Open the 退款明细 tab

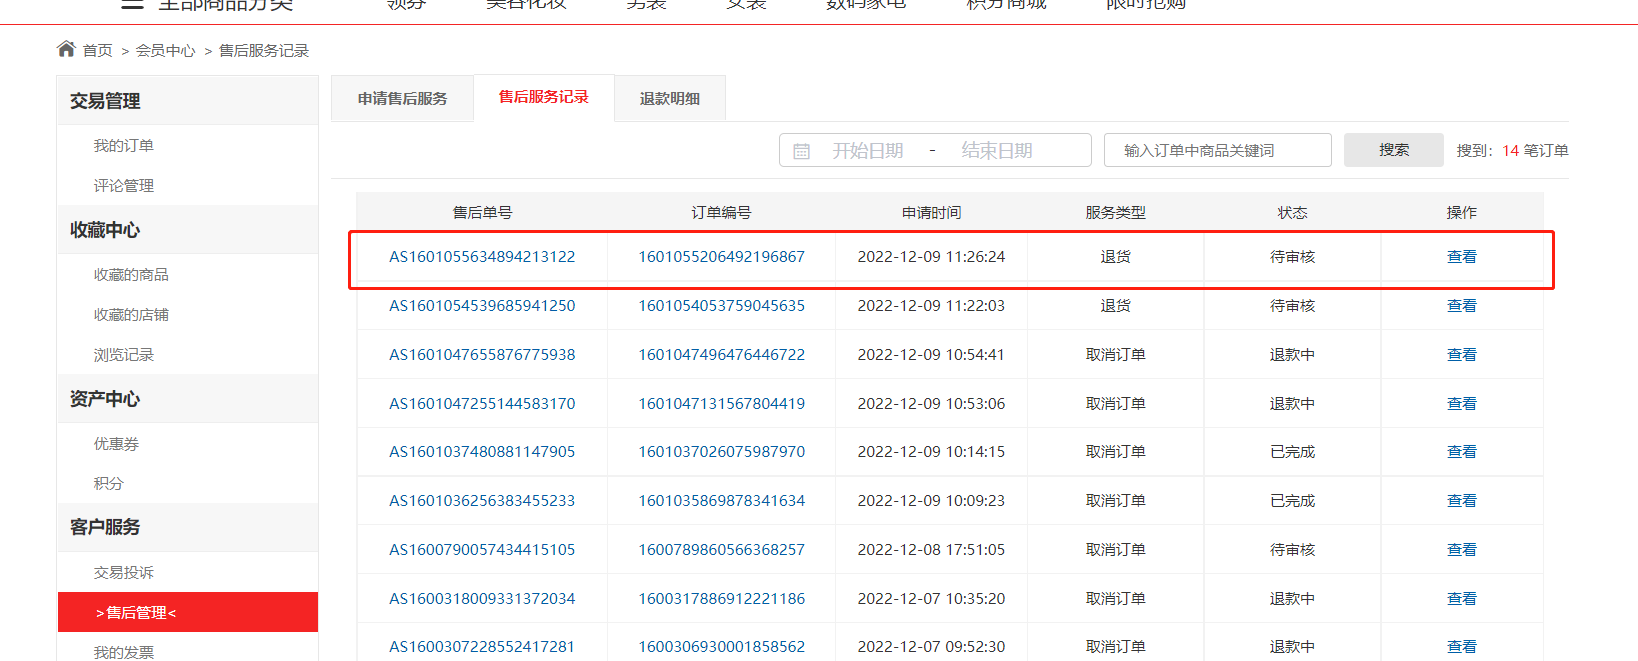[670, 98]
